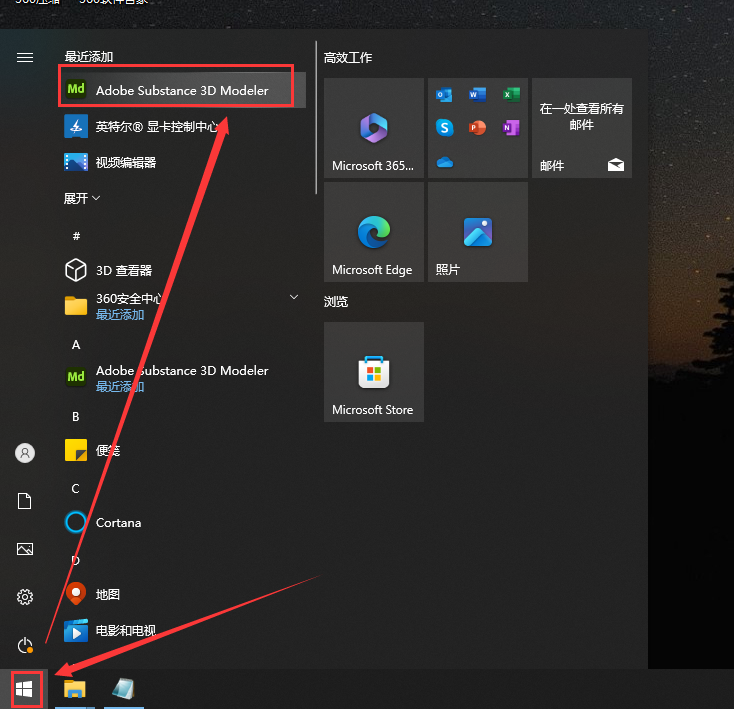This screenshot has height=709, width=734.
Task: Launch Adobe Substance 3D Modeler under recently added
Action: (182, 90)
